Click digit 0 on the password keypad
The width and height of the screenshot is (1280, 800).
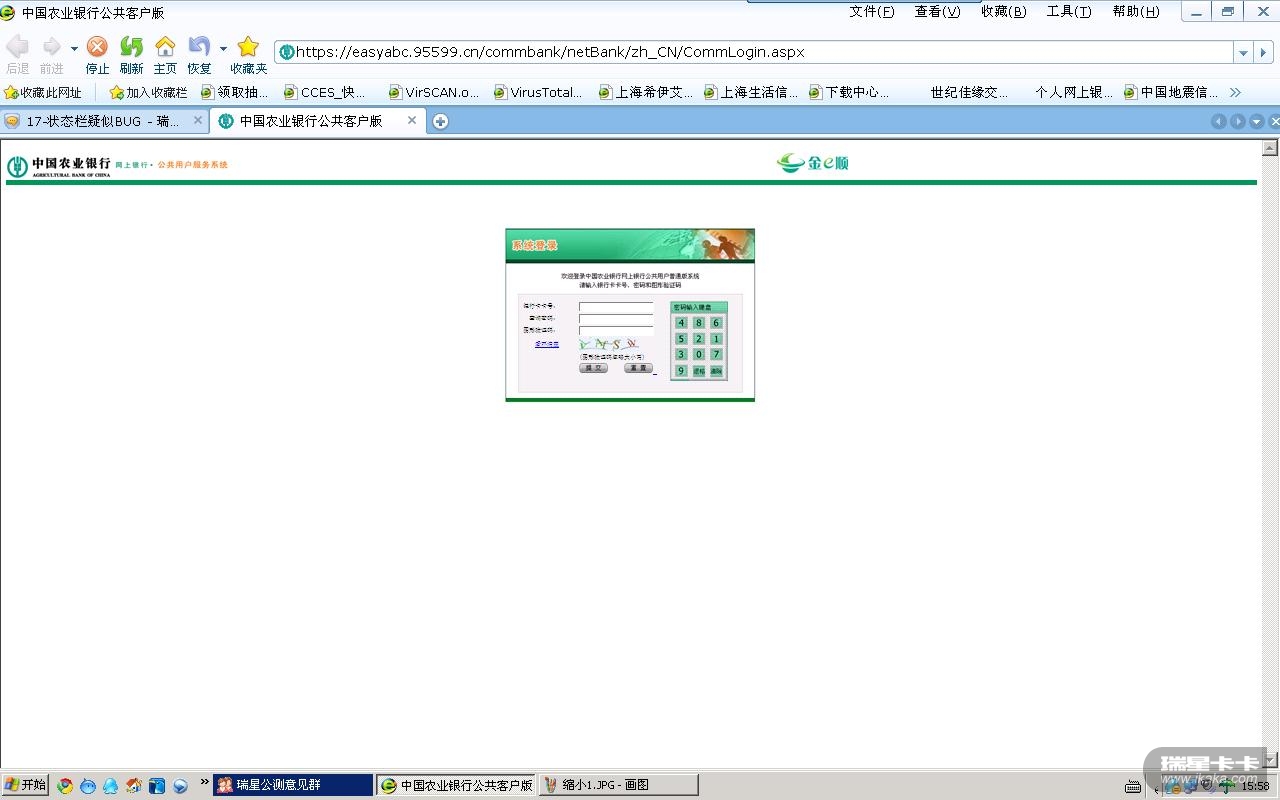699,355
